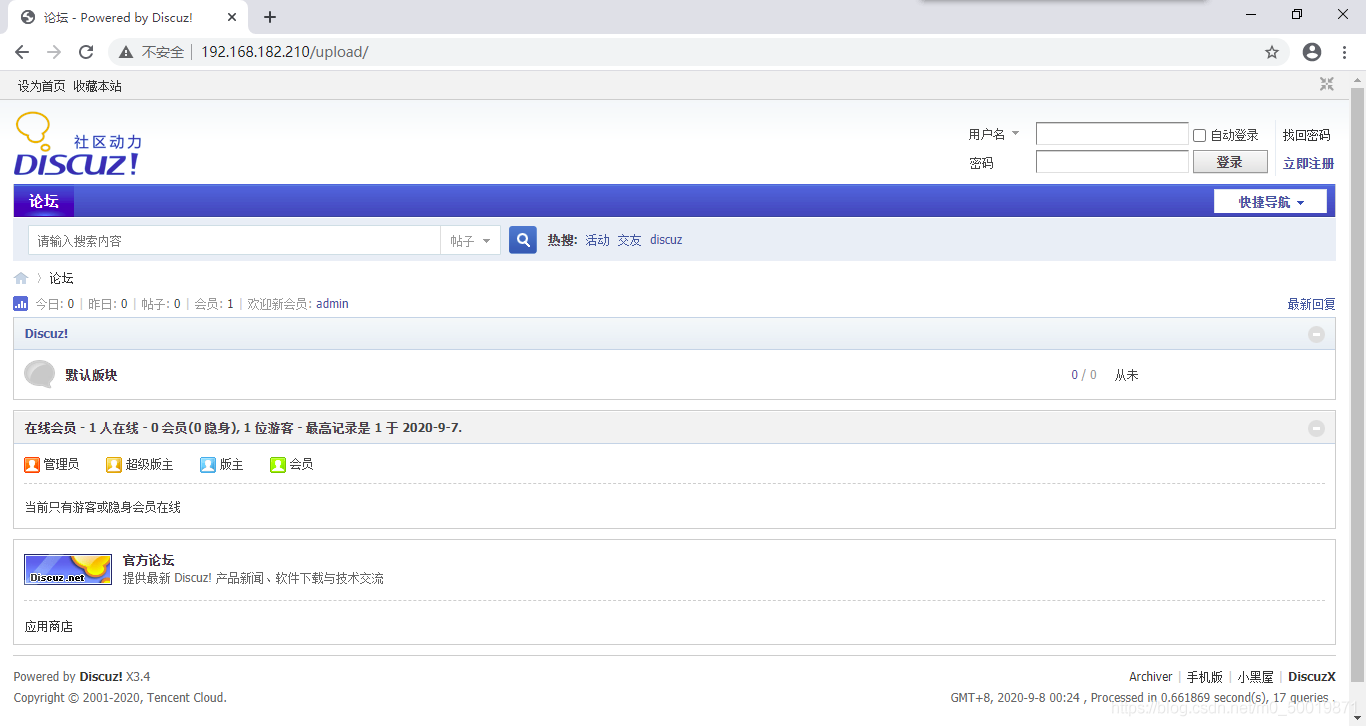The height and width of the screenshot is (726, 1366).
Task: Click the Discuz.net banner image
Action: [x=68, y=569]
